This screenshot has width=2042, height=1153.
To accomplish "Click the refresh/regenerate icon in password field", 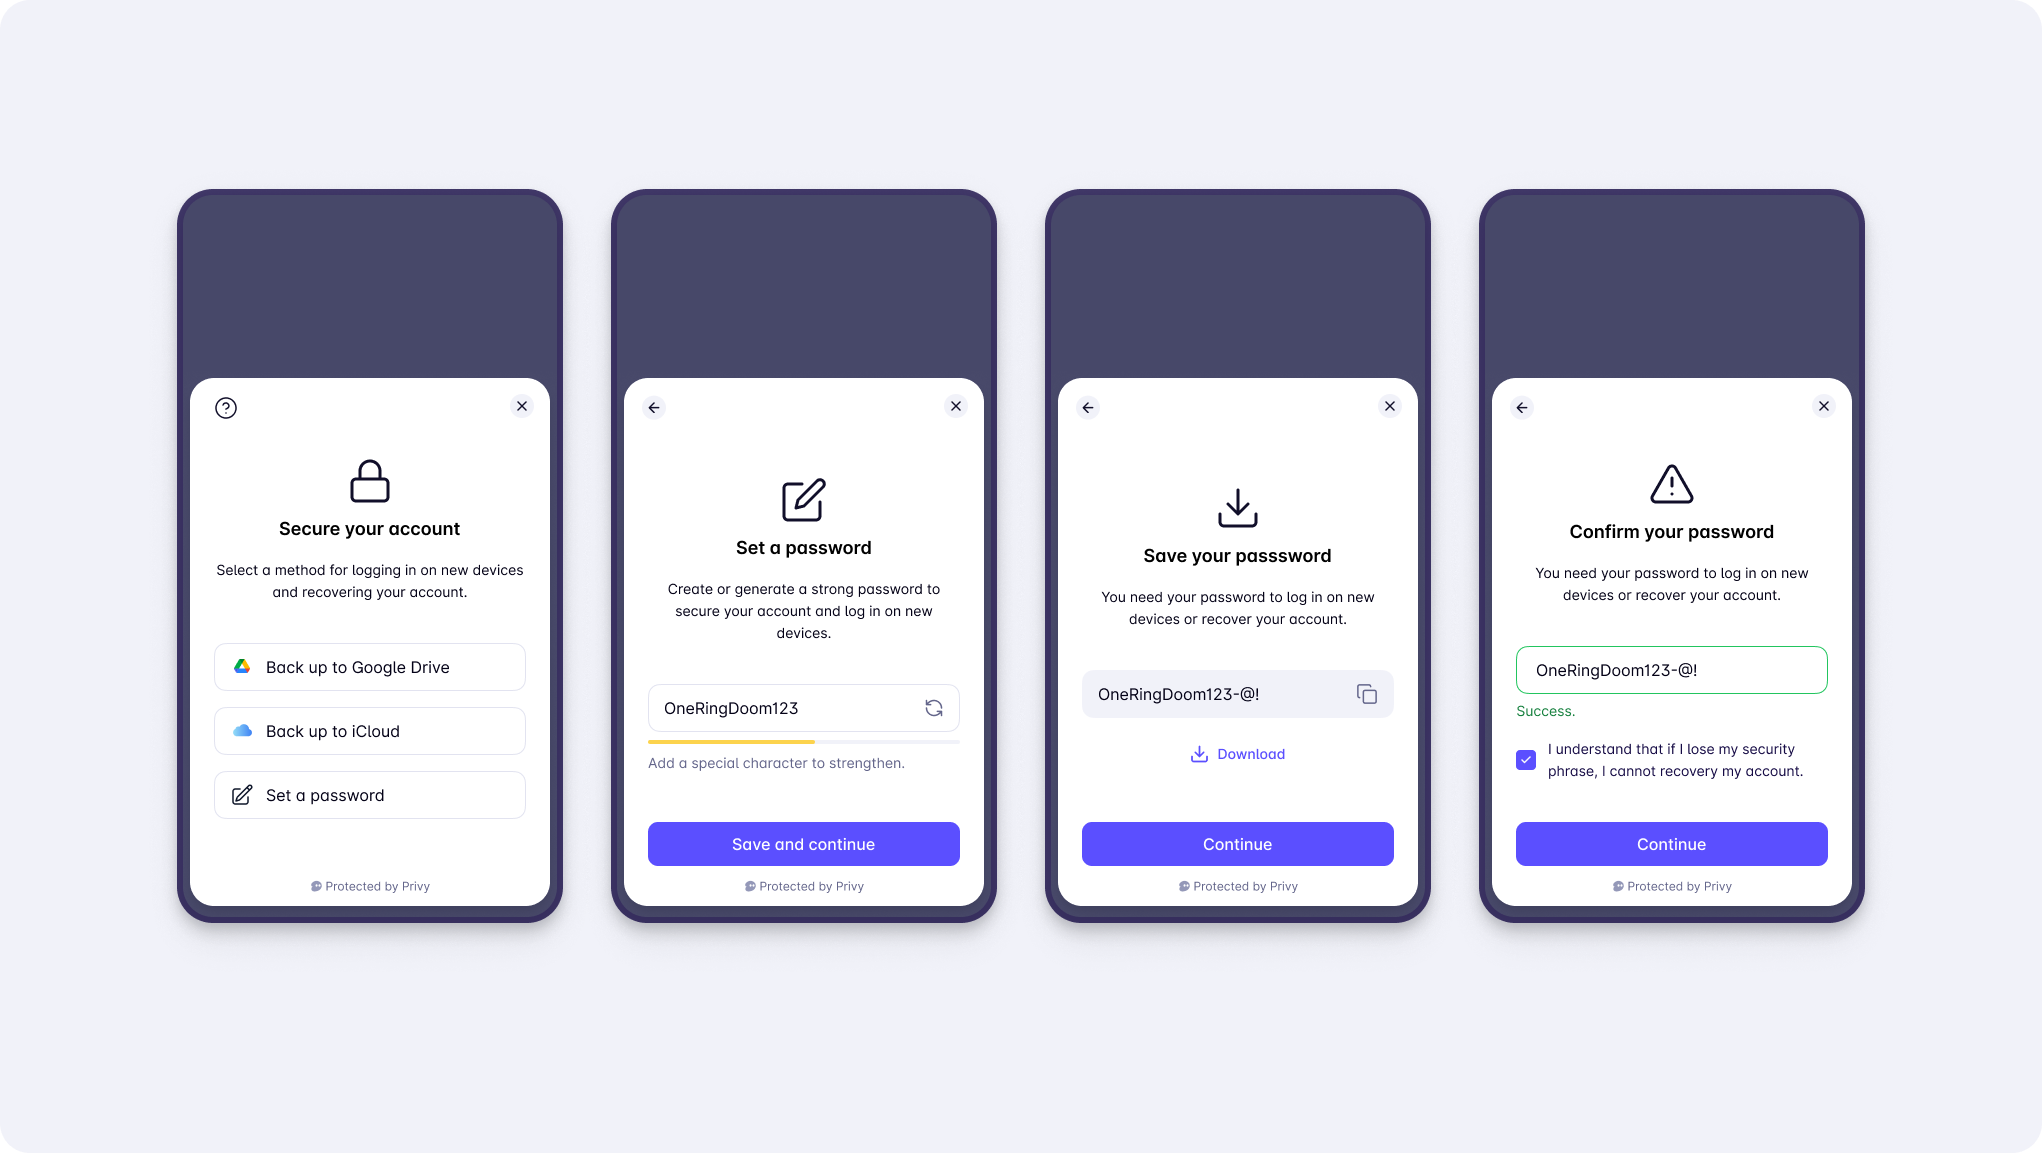I will pos(934,707).
